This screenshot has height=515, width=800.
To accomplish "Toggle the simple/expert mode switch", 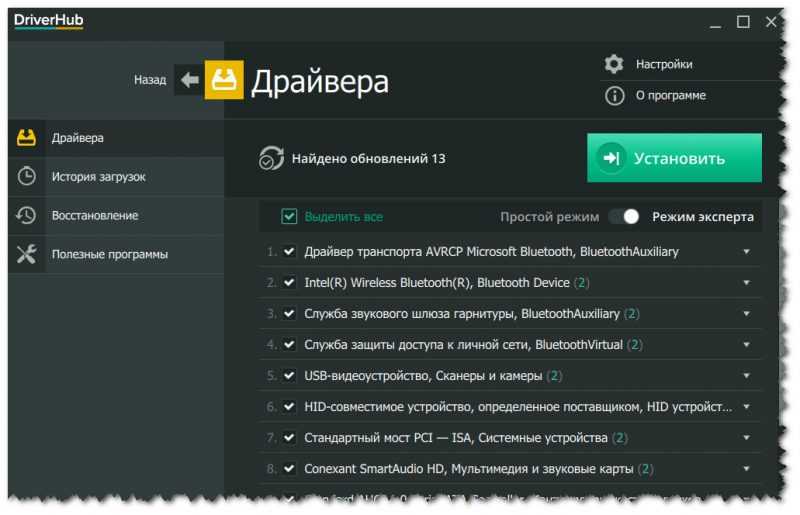I will pos(624,216).
